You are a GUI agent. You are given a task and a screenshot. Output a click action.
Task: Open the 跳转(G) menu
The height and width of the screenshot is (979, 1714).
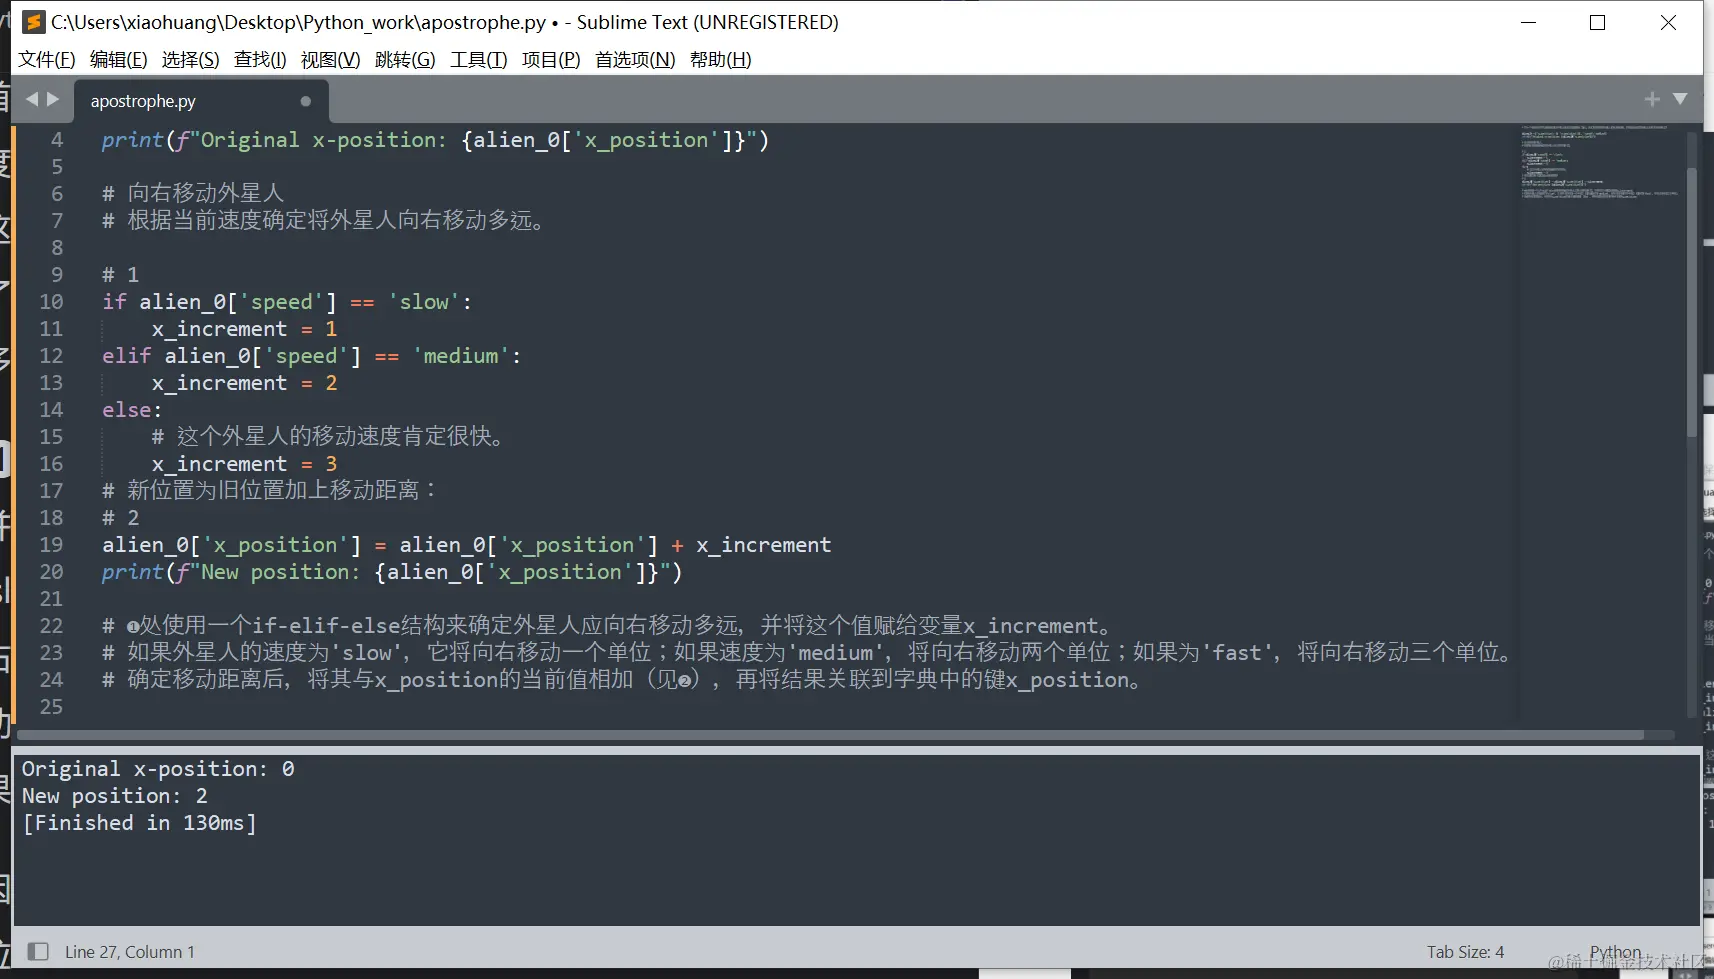[x=405, y=59]
